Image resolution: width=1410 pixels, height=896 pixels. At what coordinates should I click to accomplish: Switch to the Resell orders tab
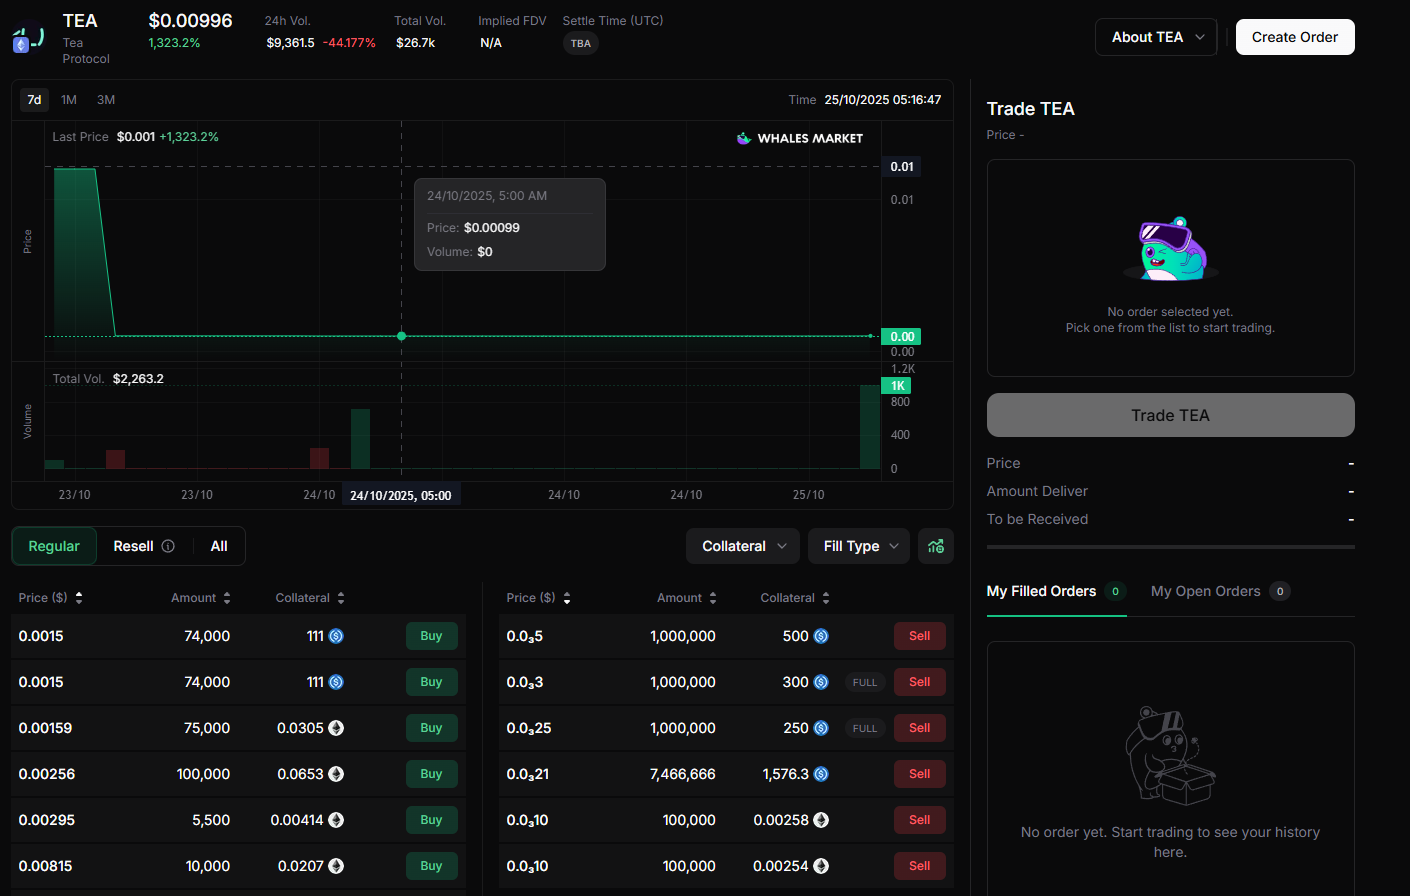(133, 546)
